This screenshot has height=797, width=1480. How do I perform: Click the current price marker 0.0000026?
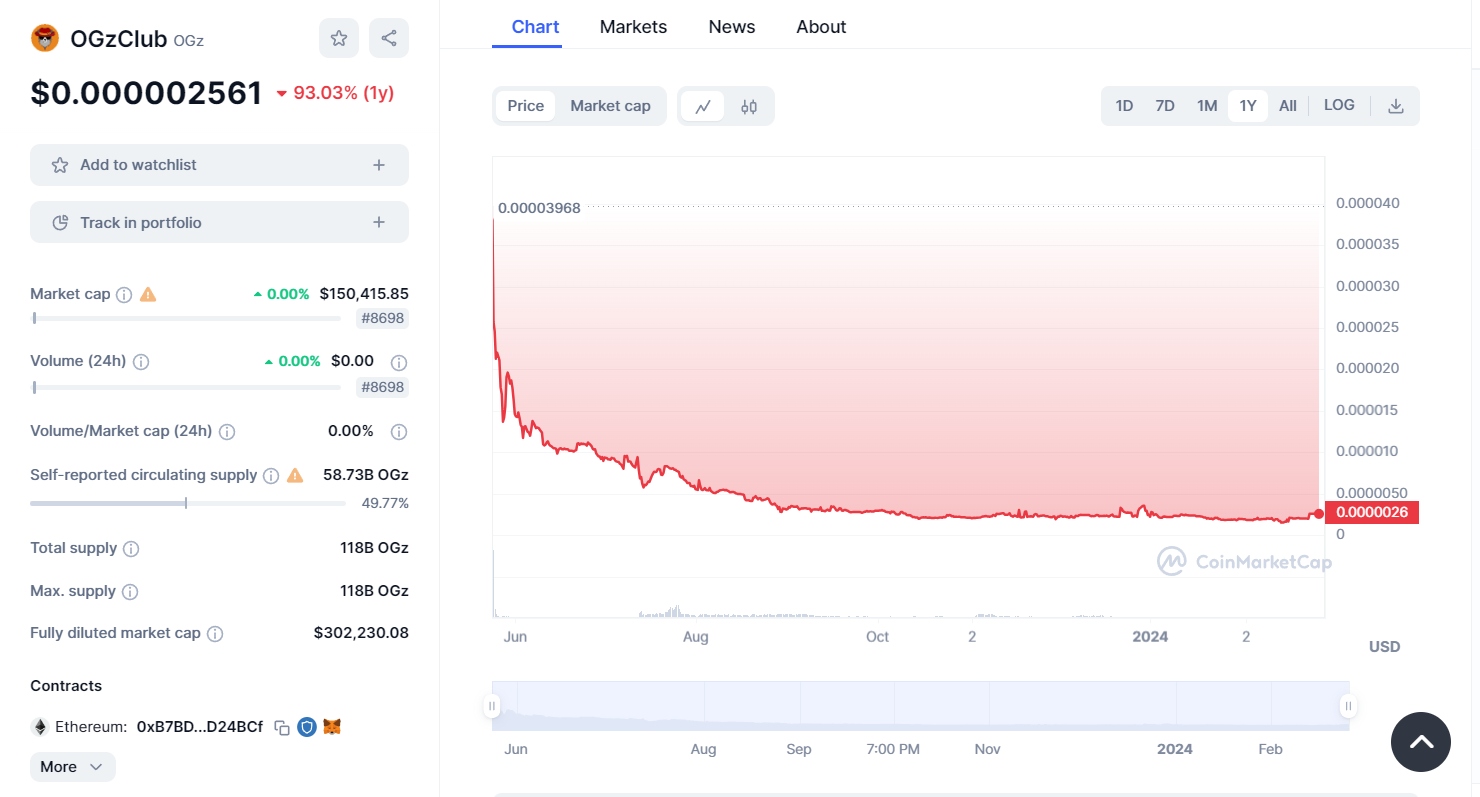click(x=1371, y=513)
